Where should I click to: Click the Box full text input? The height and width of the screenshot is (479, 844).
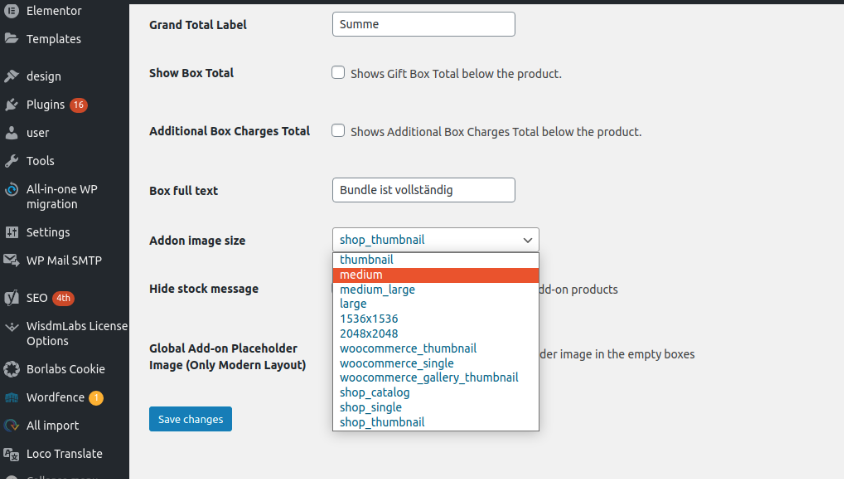423,190
